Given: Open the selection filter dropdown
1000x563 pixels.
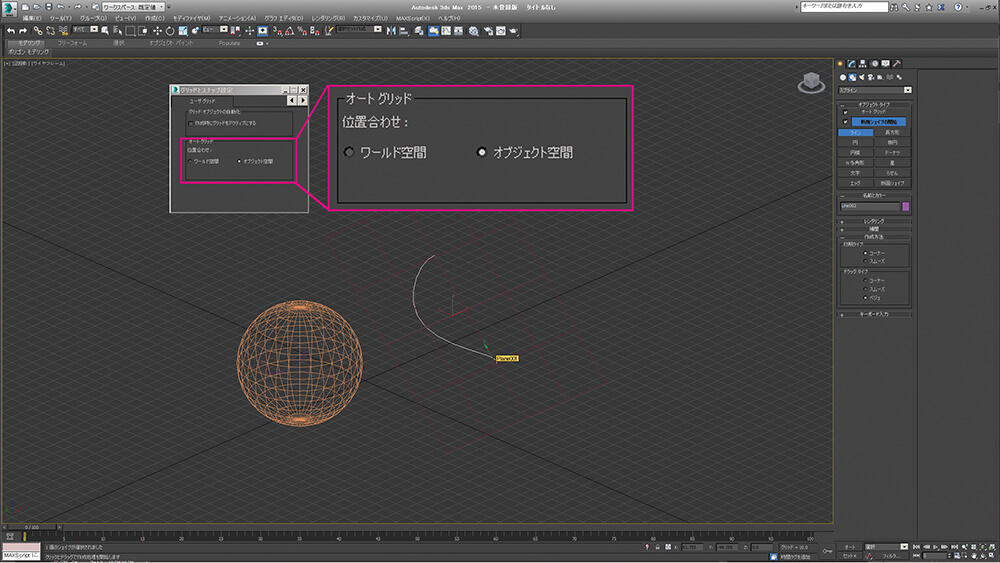Looking at the screenshot, I should coord(85,29).
